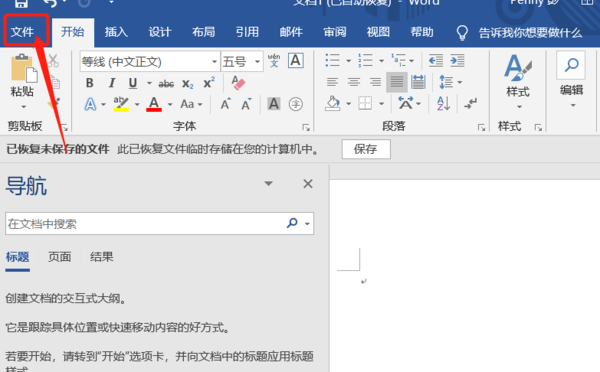Switch to the 插入 ribbon tab

coord(116,32)
